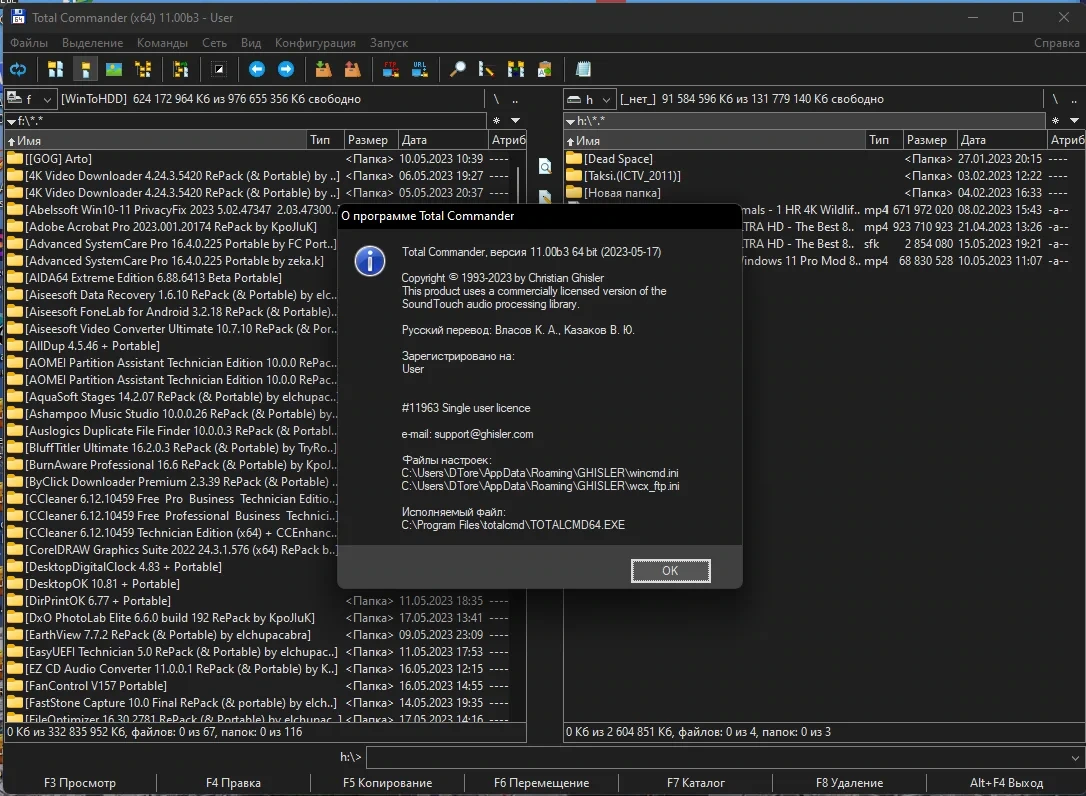Switch to brief file names view icon
1086x796 pixels.
[55, 69]
